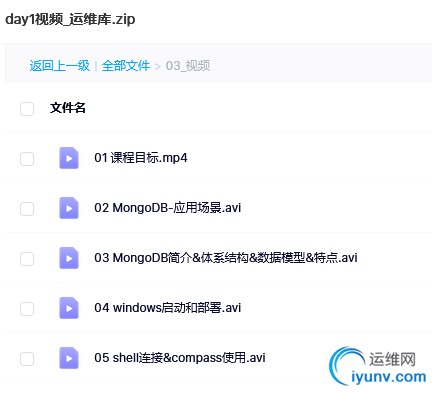Screen dimensions: 432x393
Task: Open 03 MongoDB简介&体系结构&数据模型&特点.avi
Action: click(x=226, y=258)
